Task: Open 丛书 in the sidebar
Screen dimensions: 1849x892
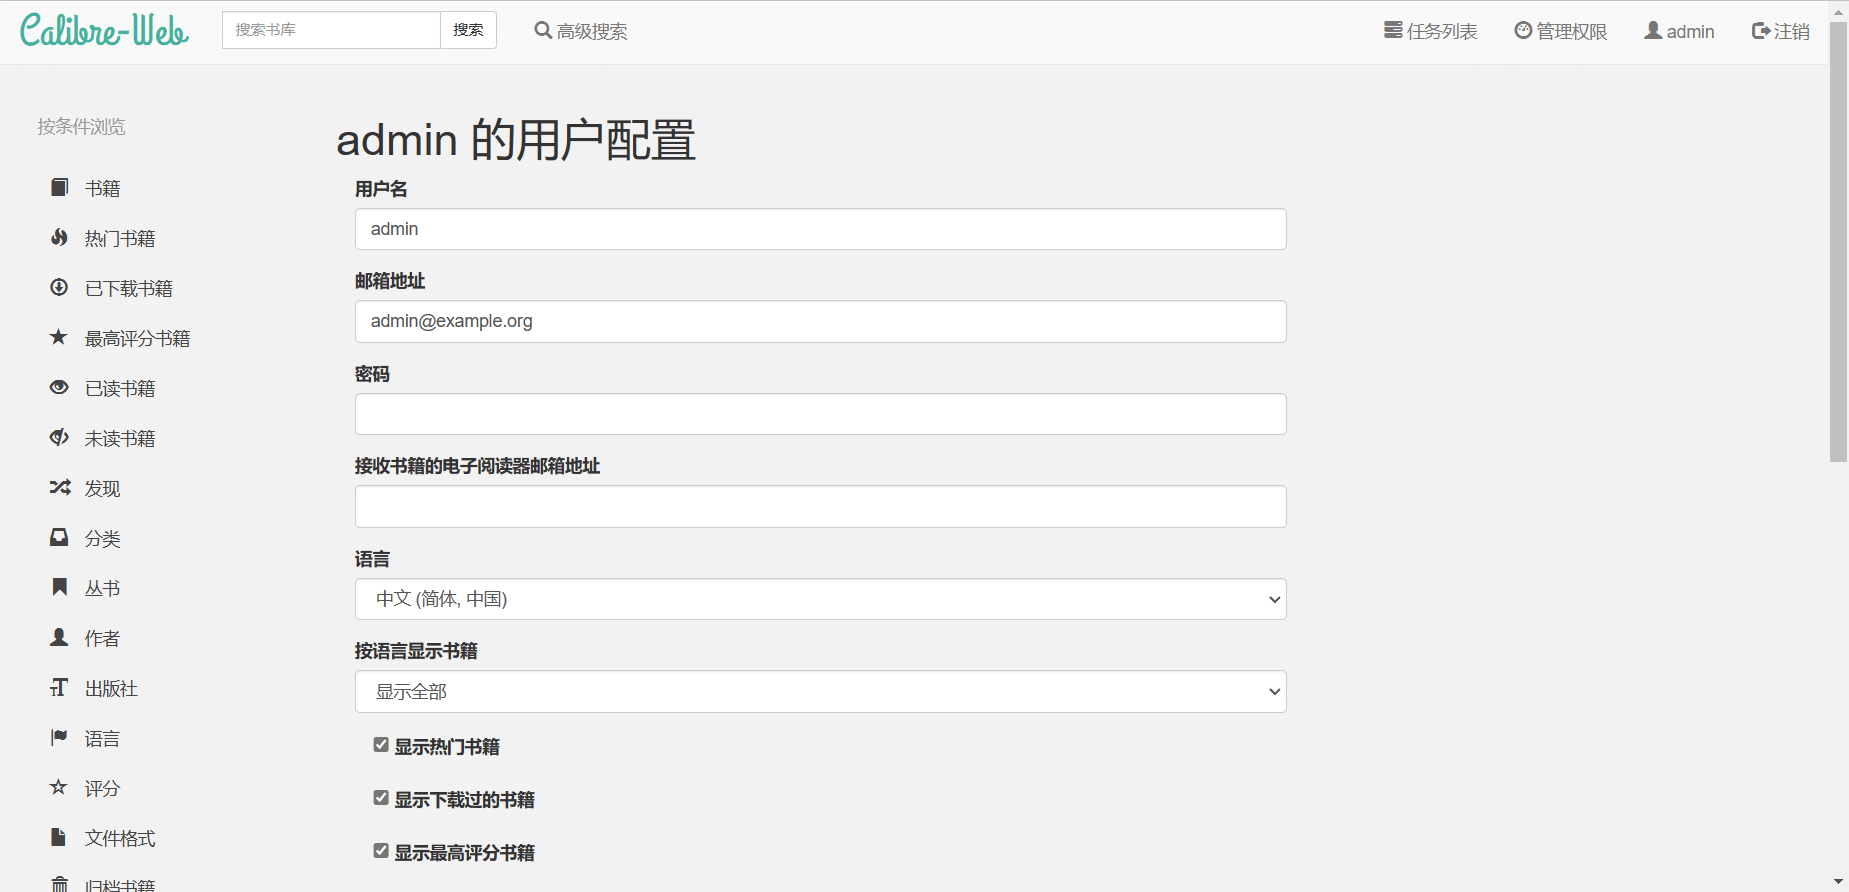Action: (x=102, y=588)
